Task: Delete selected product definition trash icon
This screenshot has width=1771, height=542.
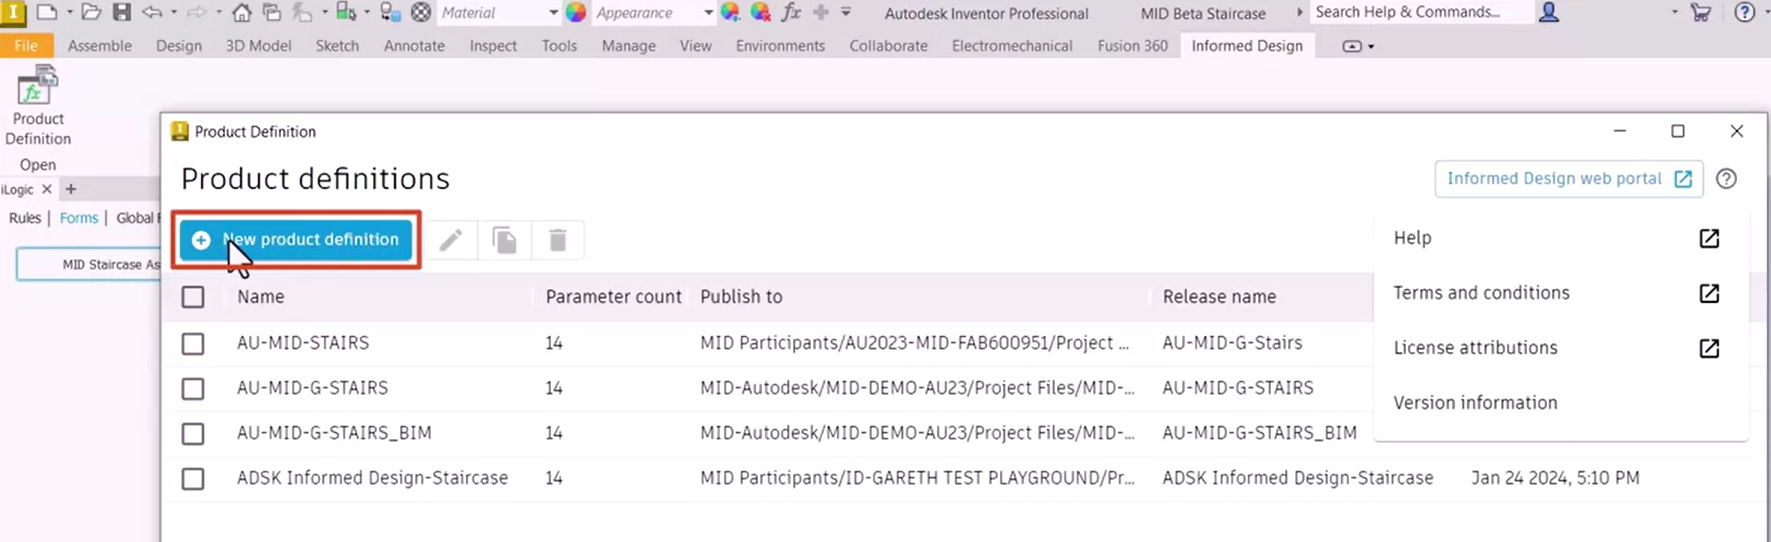Action: tap(558, 240)
